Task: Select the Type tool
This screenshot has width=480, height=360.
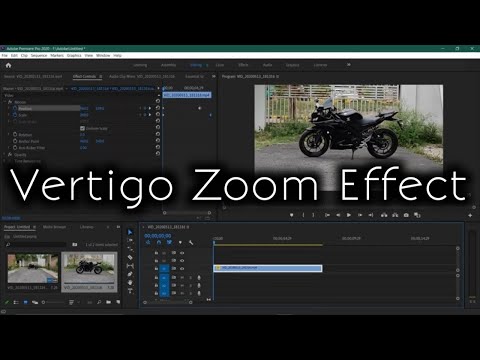Action: [130, 291]
